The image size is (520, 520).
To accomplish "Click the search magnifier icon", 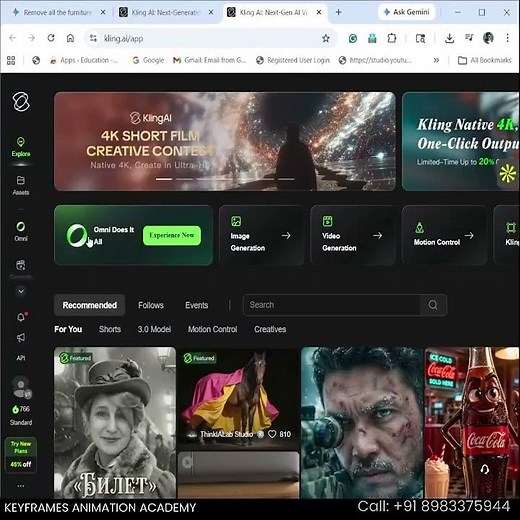I will pyautogui.click(x=433, y=305).
